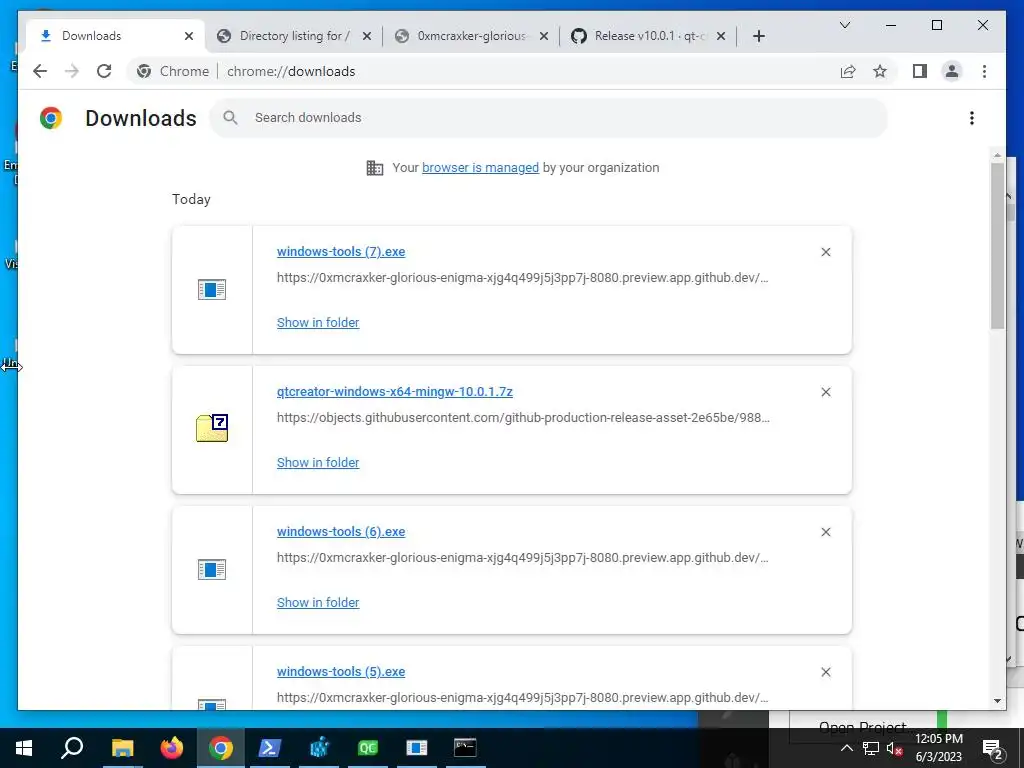Click the Chrome site info chip

point(174,71)
